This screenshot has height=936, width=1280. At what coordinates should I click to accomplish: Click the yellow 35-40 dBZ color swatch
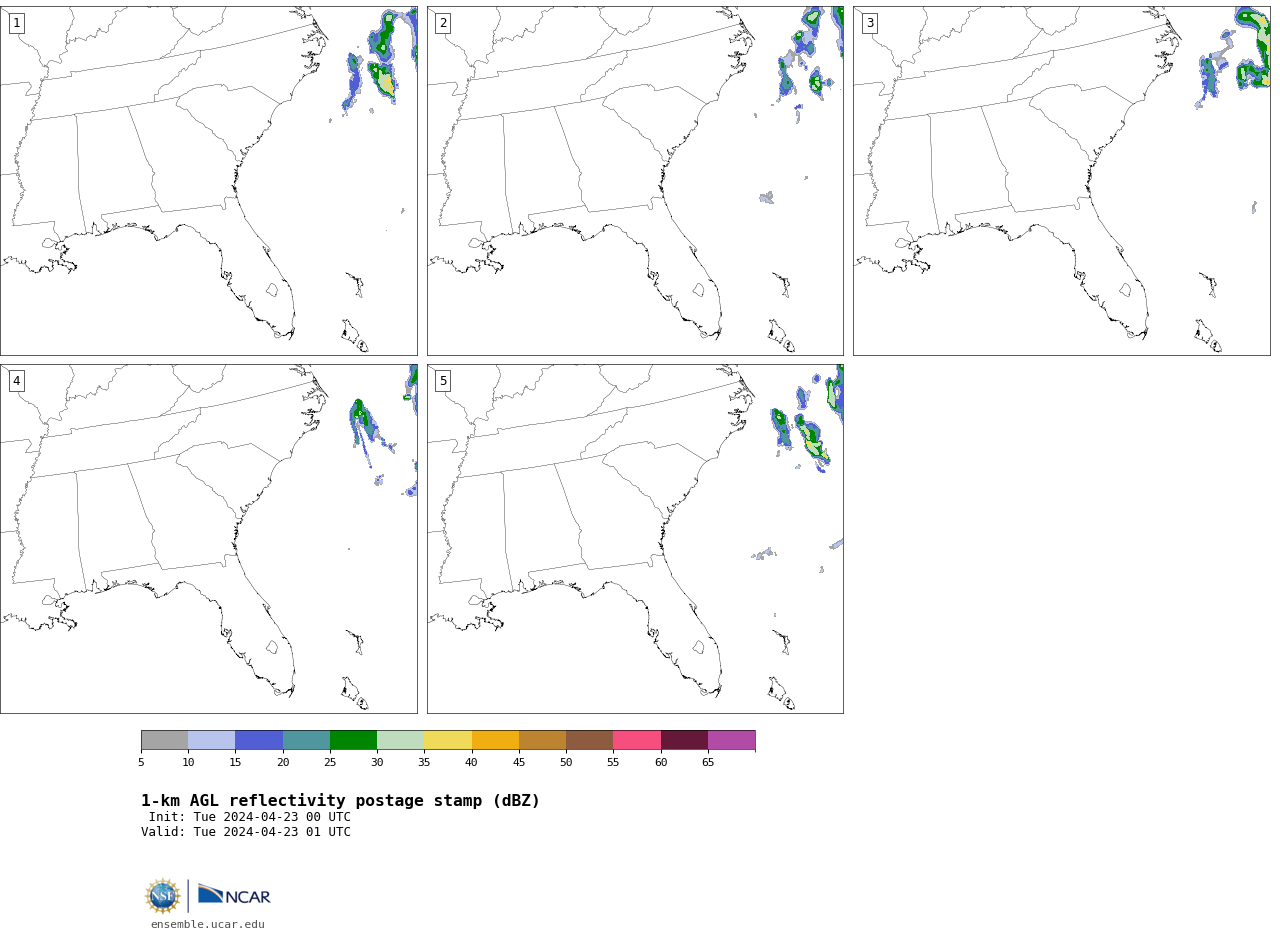(x=448, y=740)
